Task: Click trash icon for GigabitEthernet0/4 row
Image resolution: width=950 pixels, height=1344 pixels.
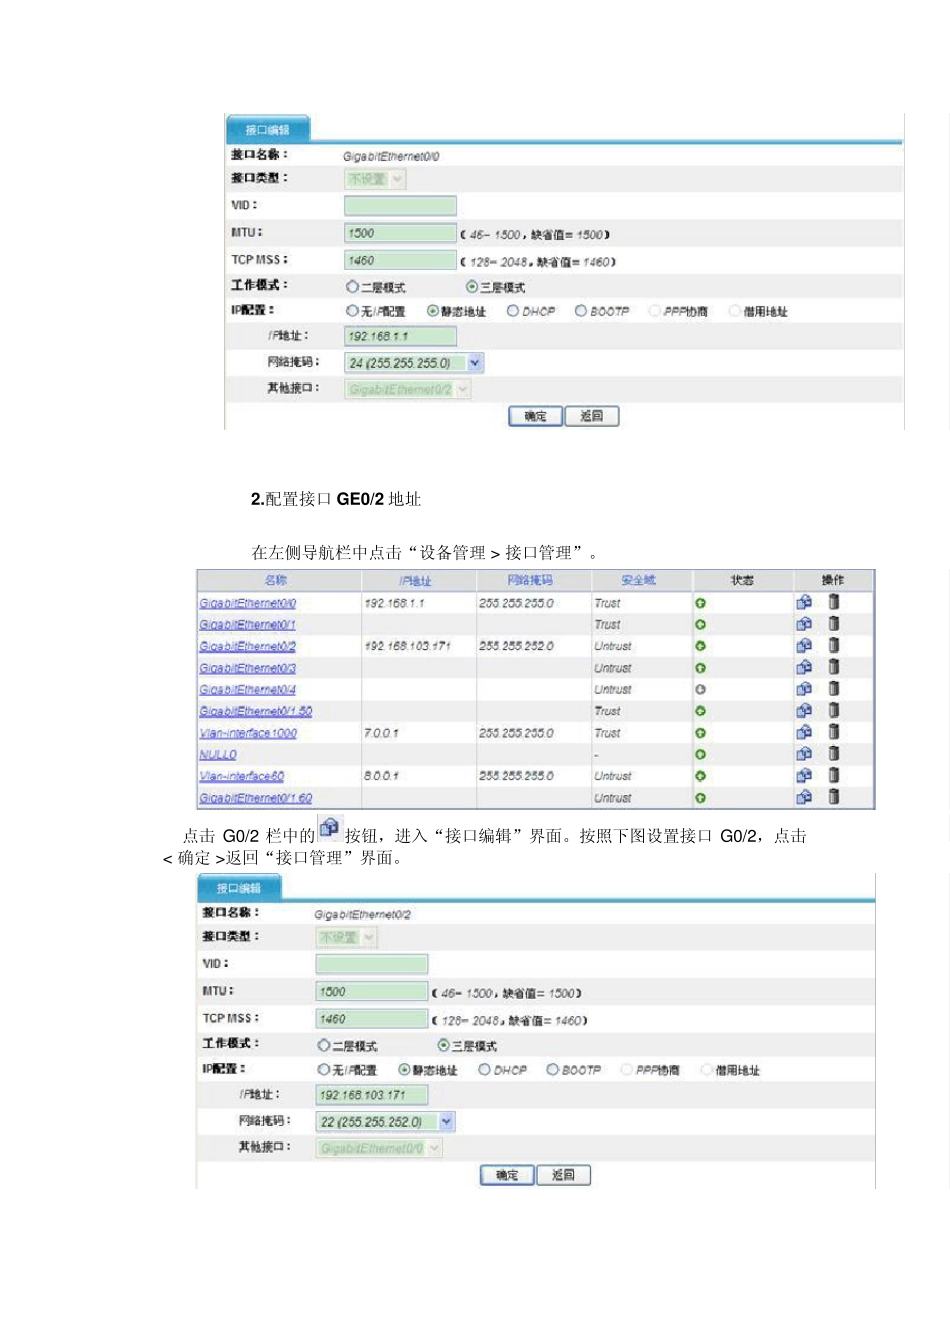Action: (833, 689)
